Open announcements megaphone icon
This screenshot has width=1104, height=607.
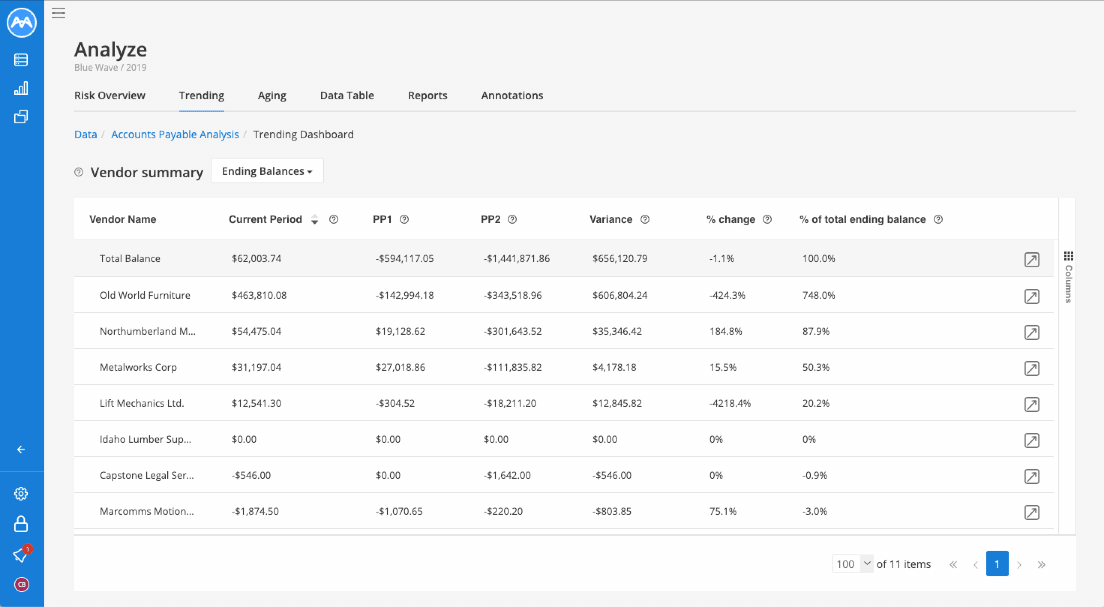[21, 554]
